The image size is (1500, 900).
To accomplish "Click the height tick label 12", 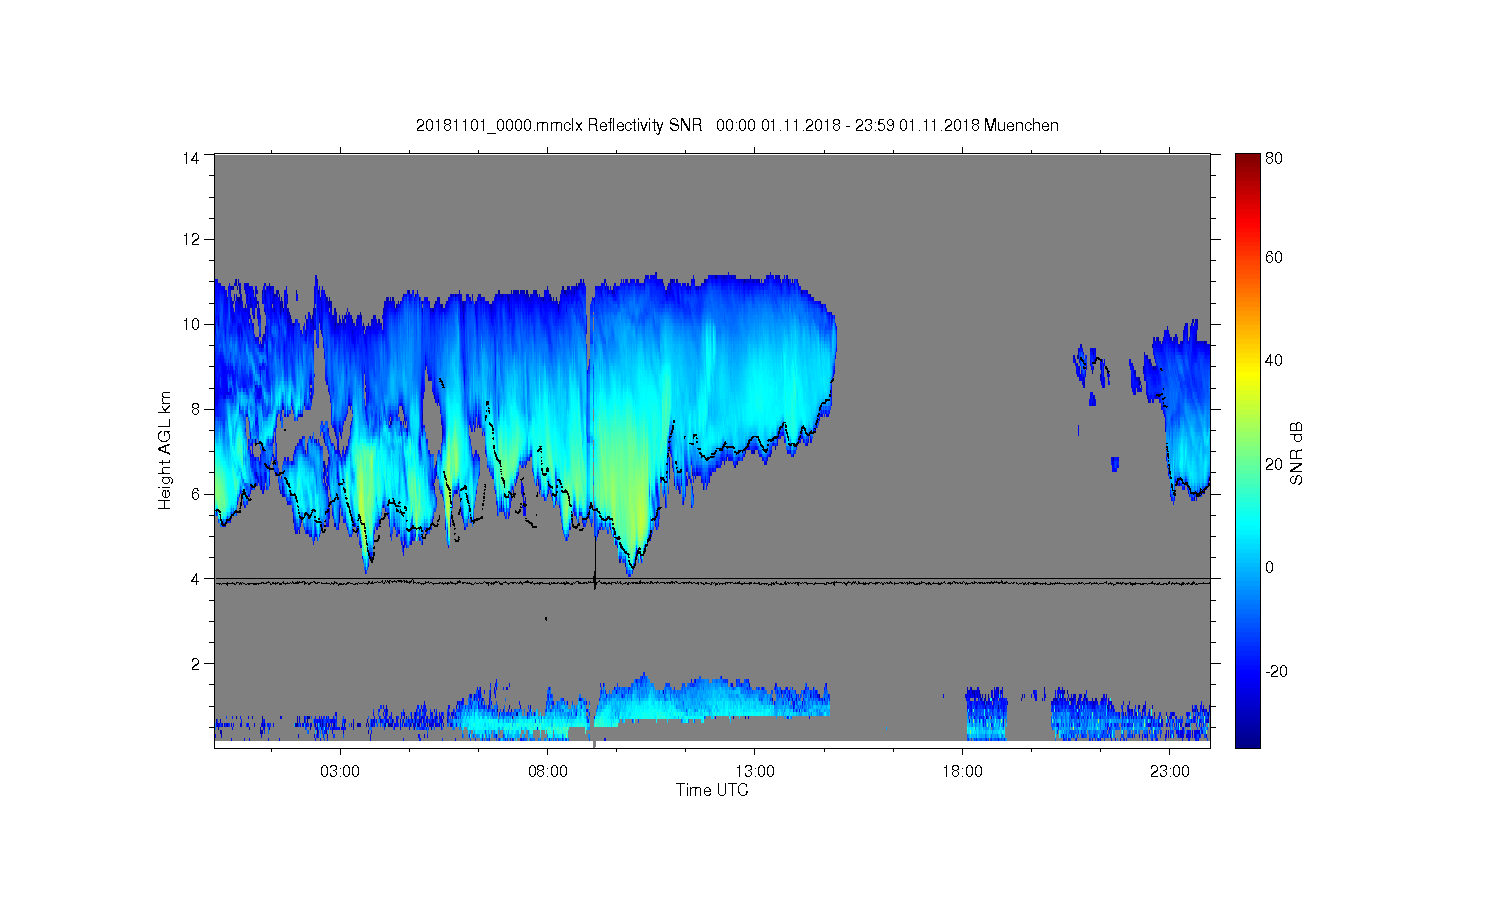I will [x=191, y=239].
